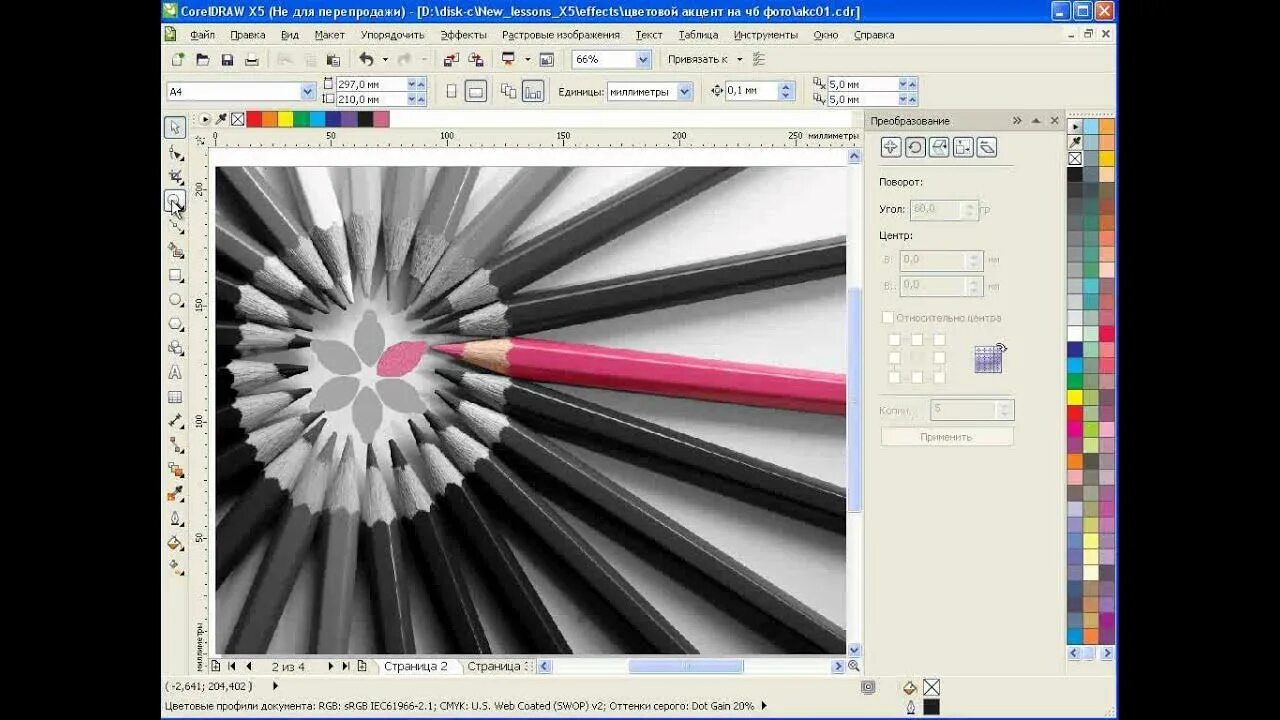Open the page size A4 dropdown
This screenshot has height=720, width=1280.
click(x=308, y=91)
